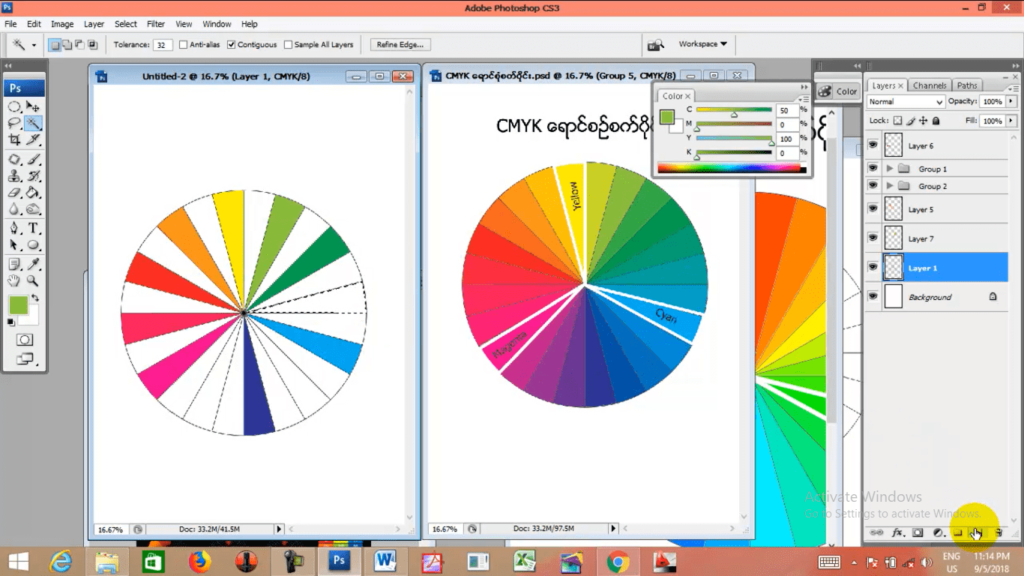Swap foreground and background colors

(x=35, y=298)
